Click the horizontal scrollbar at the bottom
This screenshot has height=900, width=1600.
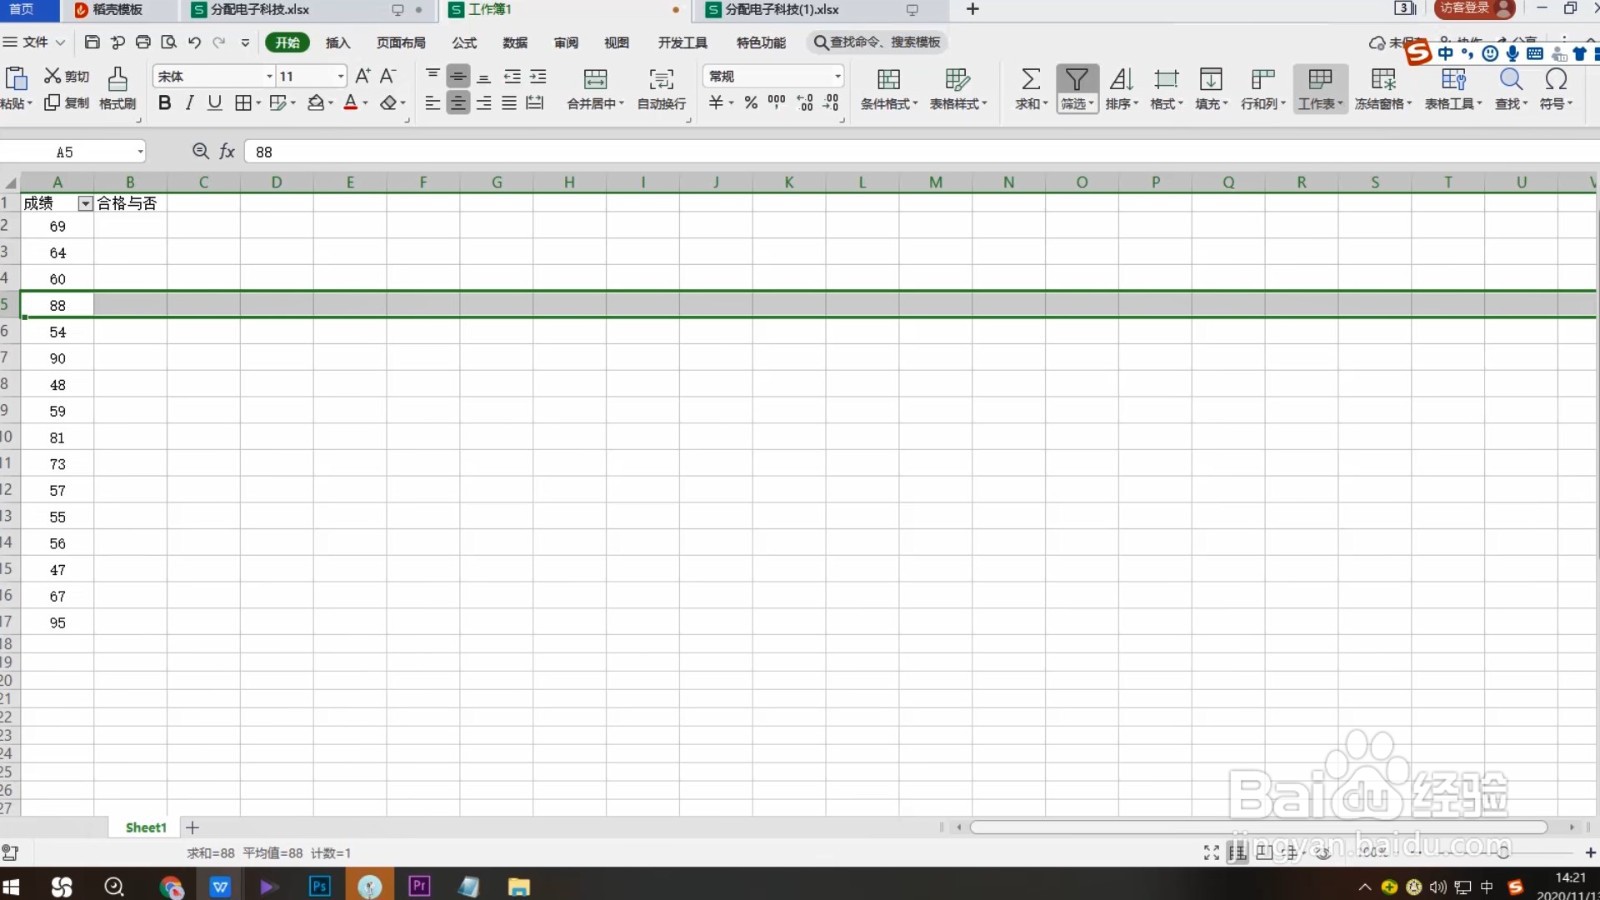pyautogui.click(x=1259, y=827)
